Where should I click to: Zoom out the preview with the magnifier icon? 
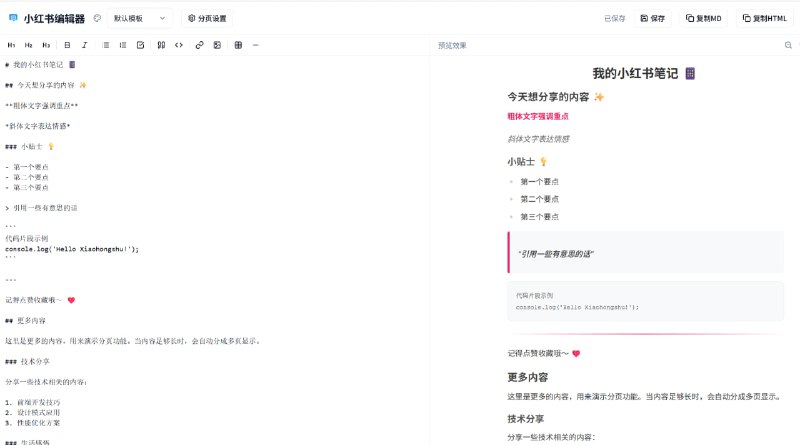(x=788, y=45)
